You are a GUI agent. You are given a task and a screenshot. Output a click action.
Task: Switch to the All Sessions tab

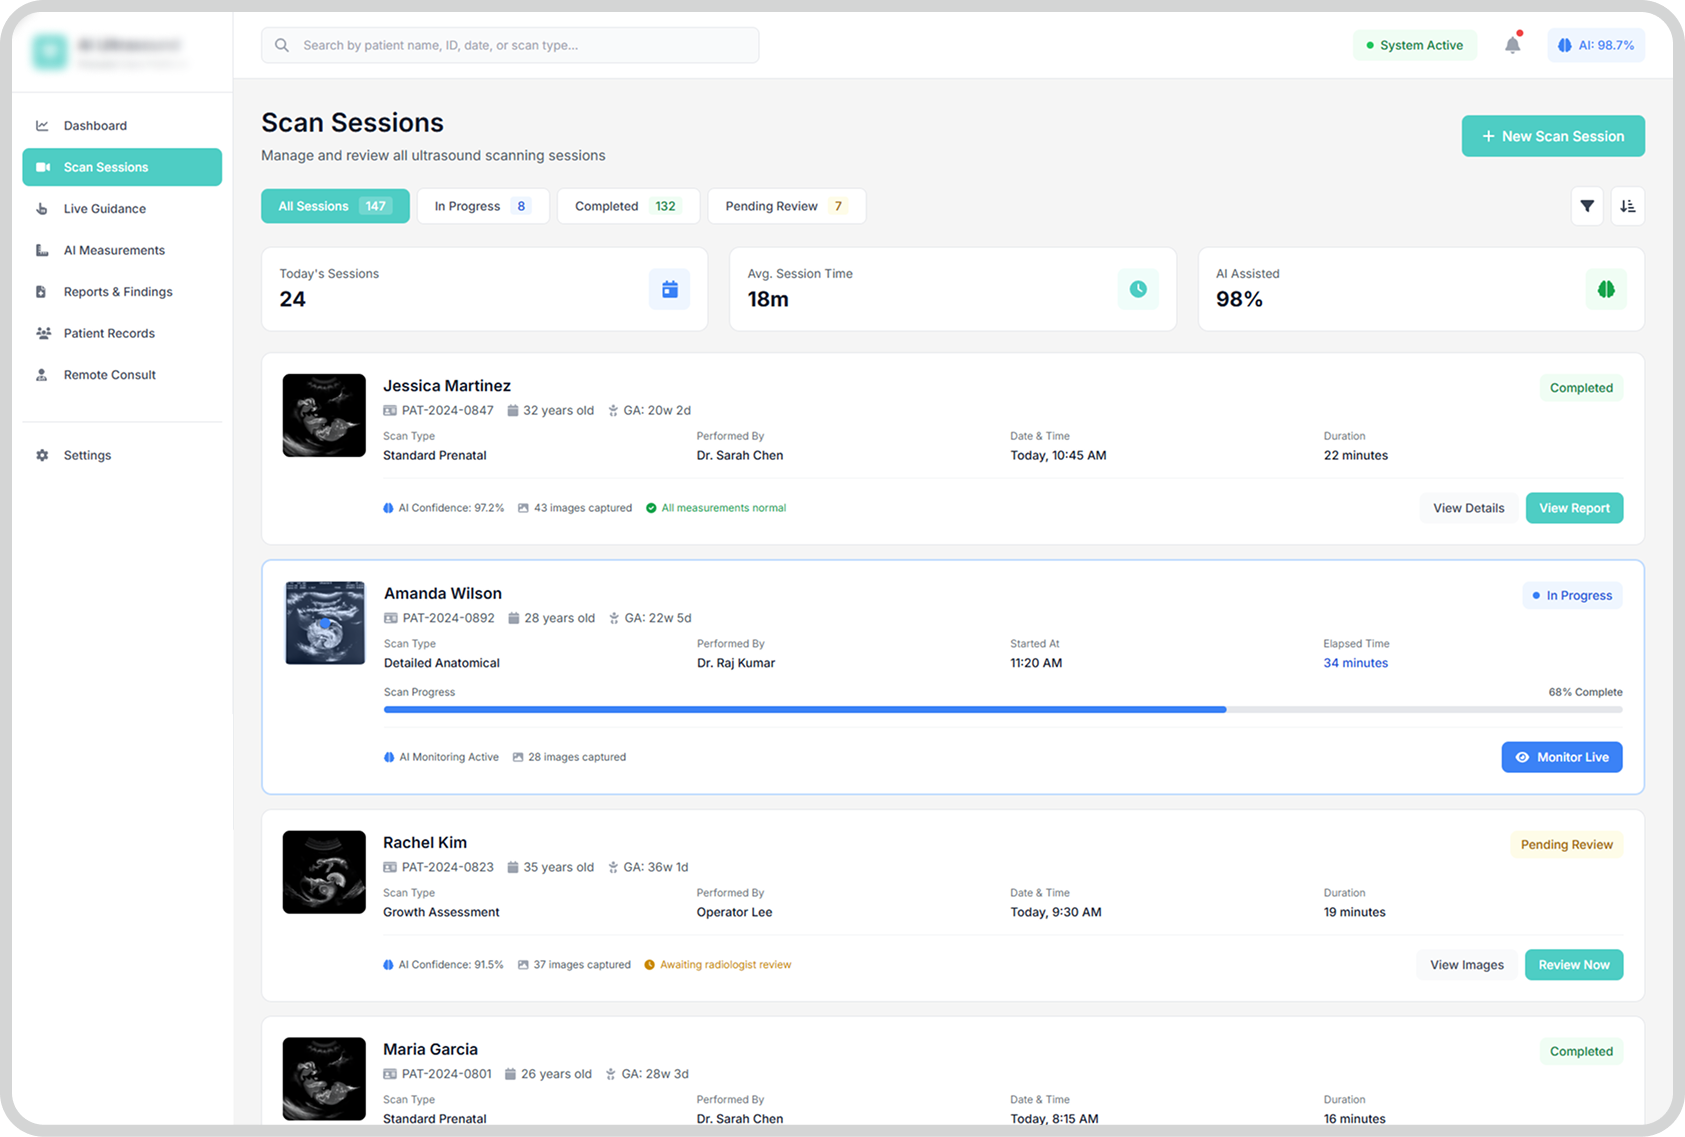coord(335,206)
